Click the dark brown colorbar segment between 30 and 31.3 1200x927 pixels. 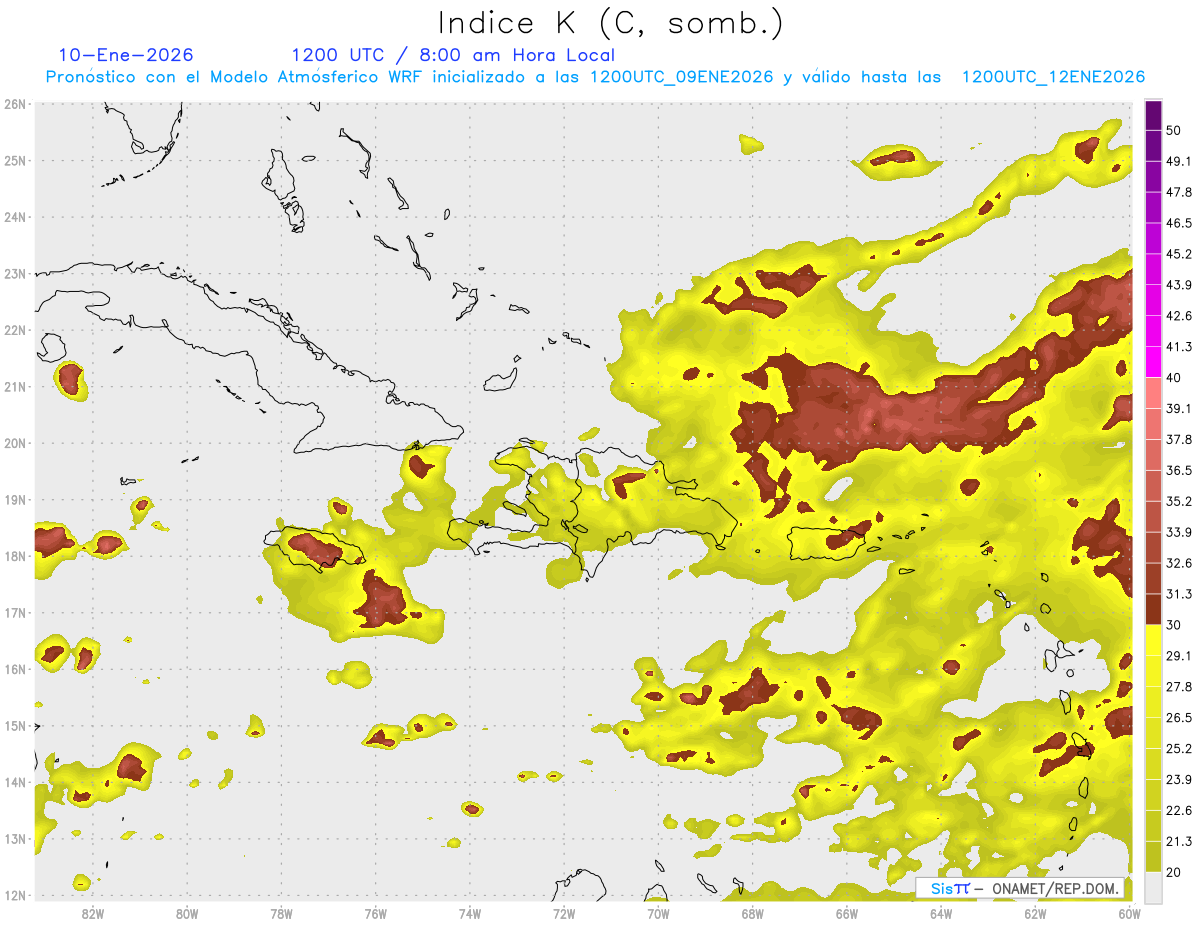tap(1153, 610)
